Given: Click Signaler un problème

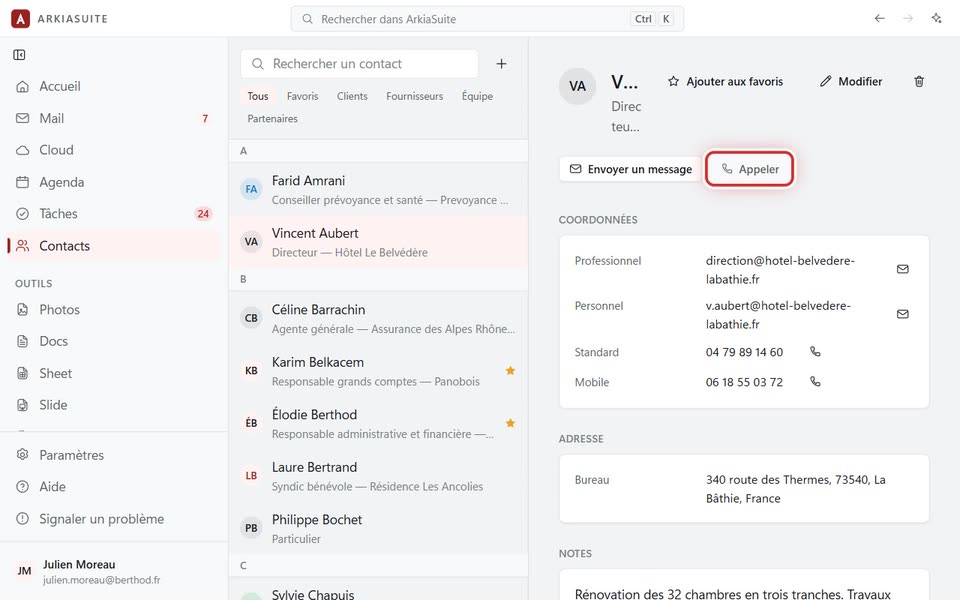Looking at the screenshot, I should (114, 519).
